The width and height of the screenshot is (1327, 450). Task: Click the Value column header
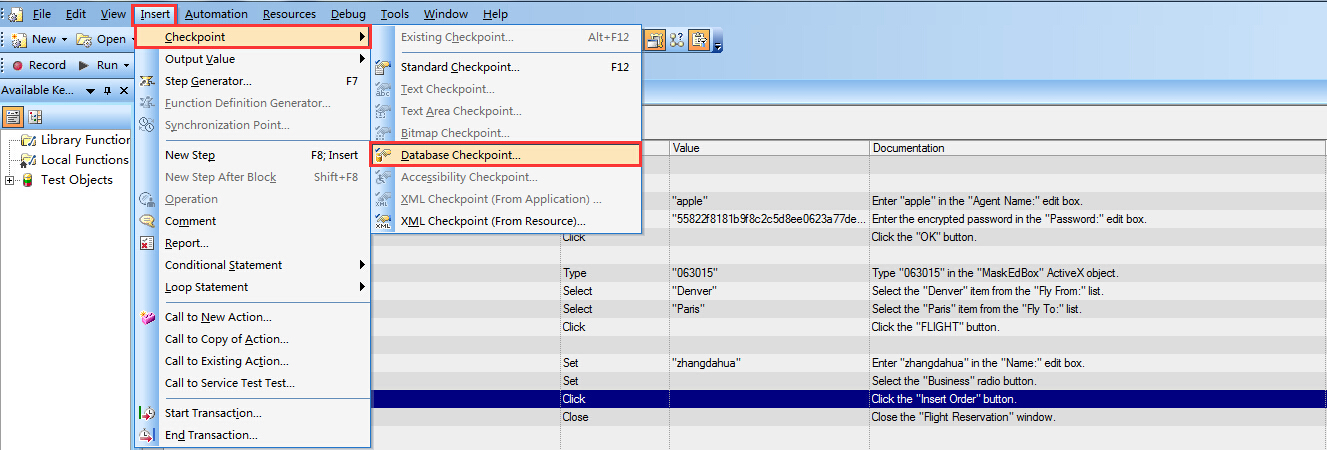(x=769, y=148)
